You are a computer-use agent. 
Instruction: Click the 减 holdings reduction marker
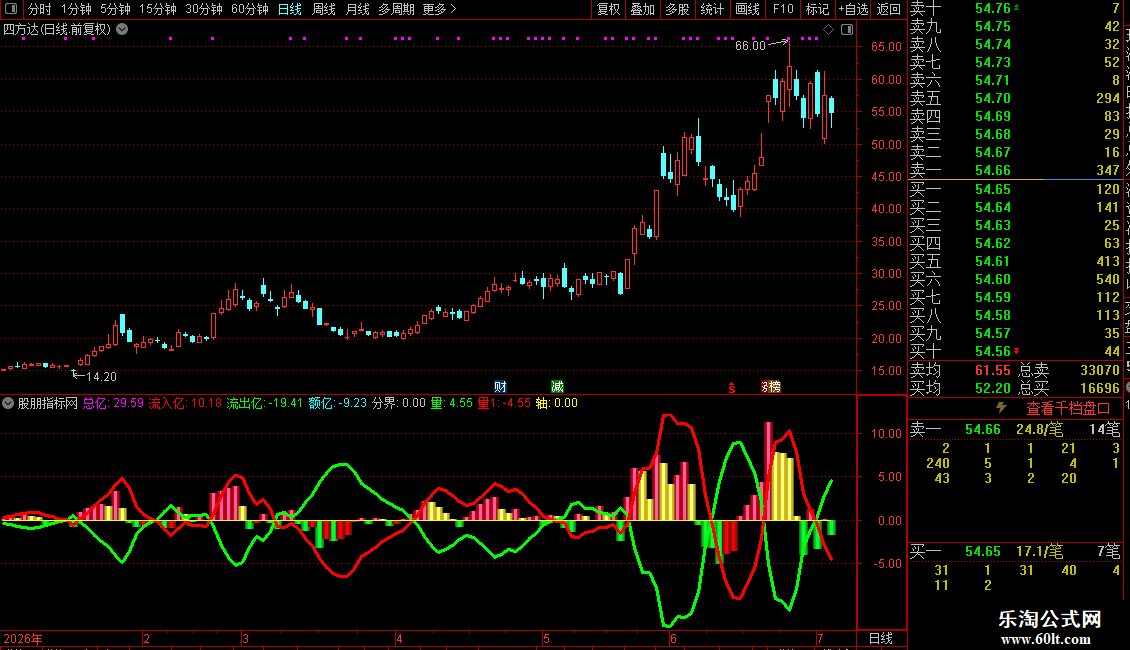[x=557, y=387]
